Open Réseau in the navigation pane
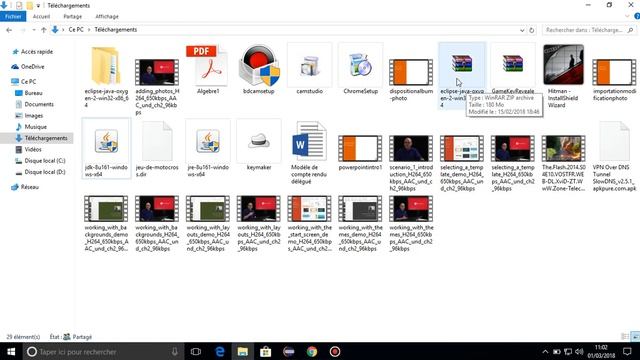This screenshot has height=360, width=640. point(25,187)
